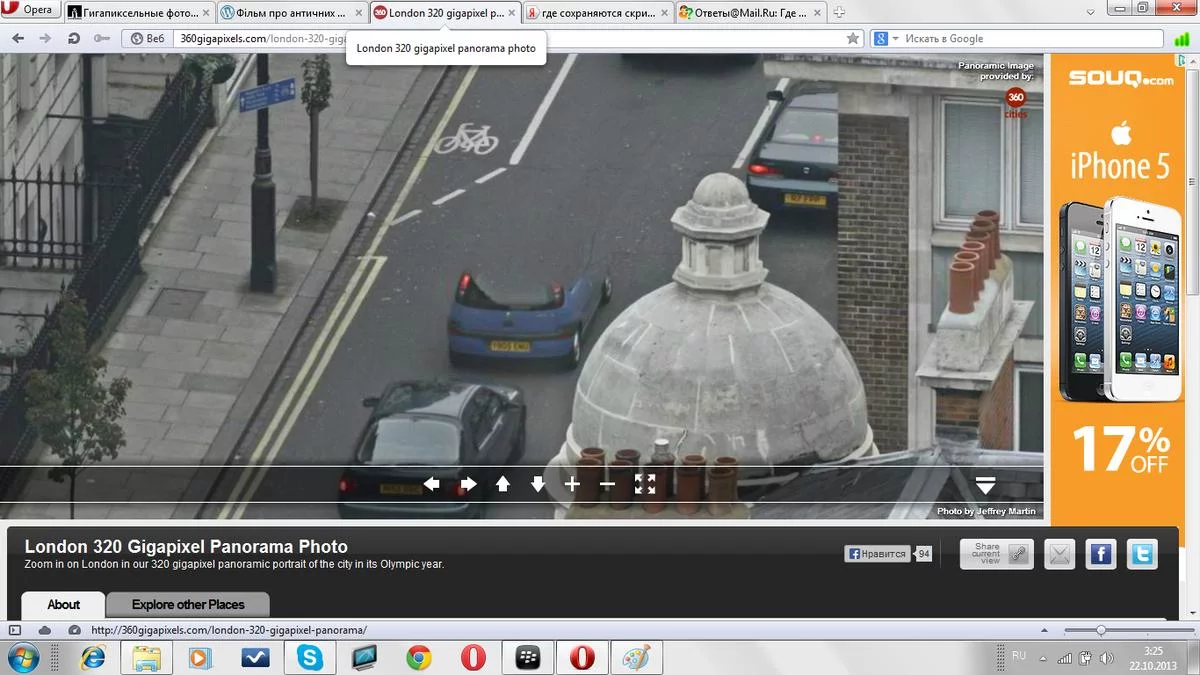
Task: Go forward to the next page
Action: pyautogui.click(x=45, y=38)
